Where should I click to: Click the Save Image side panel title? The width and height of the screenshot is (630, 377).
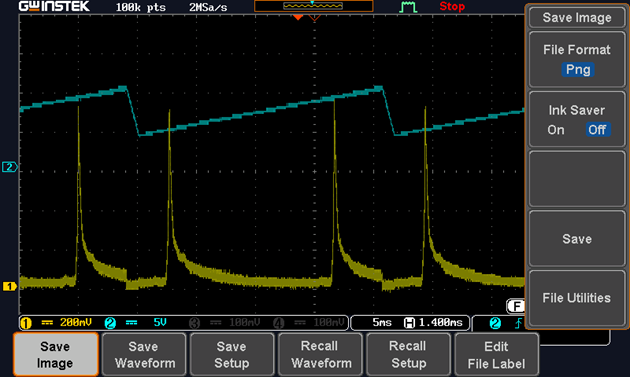tap(577, 18)
